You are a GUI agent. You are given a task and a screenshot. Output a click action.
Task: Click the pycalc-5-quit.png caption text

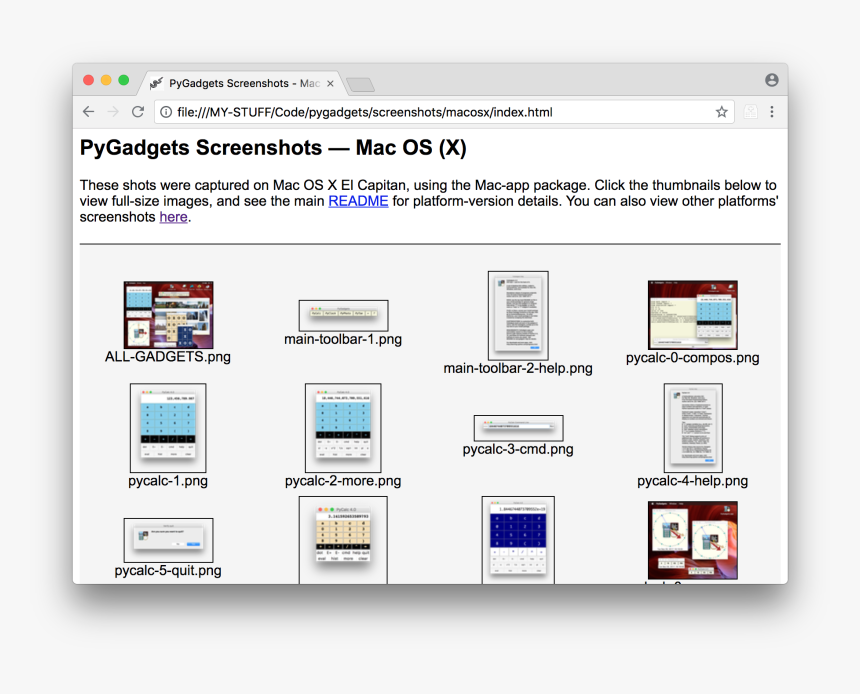click(168, 571)
